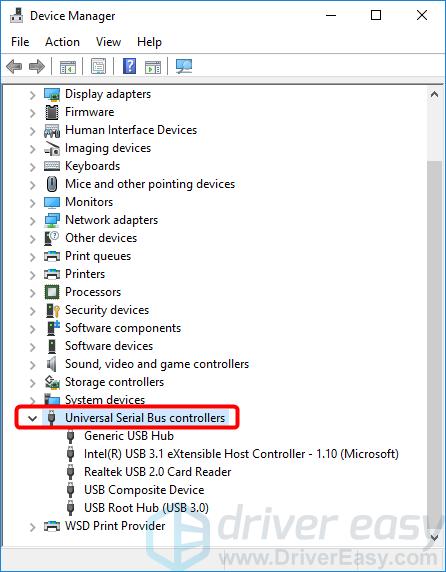The height and width of the screenshot is (572, 446).
Task: Click the Processors chip icon
Action: (52, 292)
